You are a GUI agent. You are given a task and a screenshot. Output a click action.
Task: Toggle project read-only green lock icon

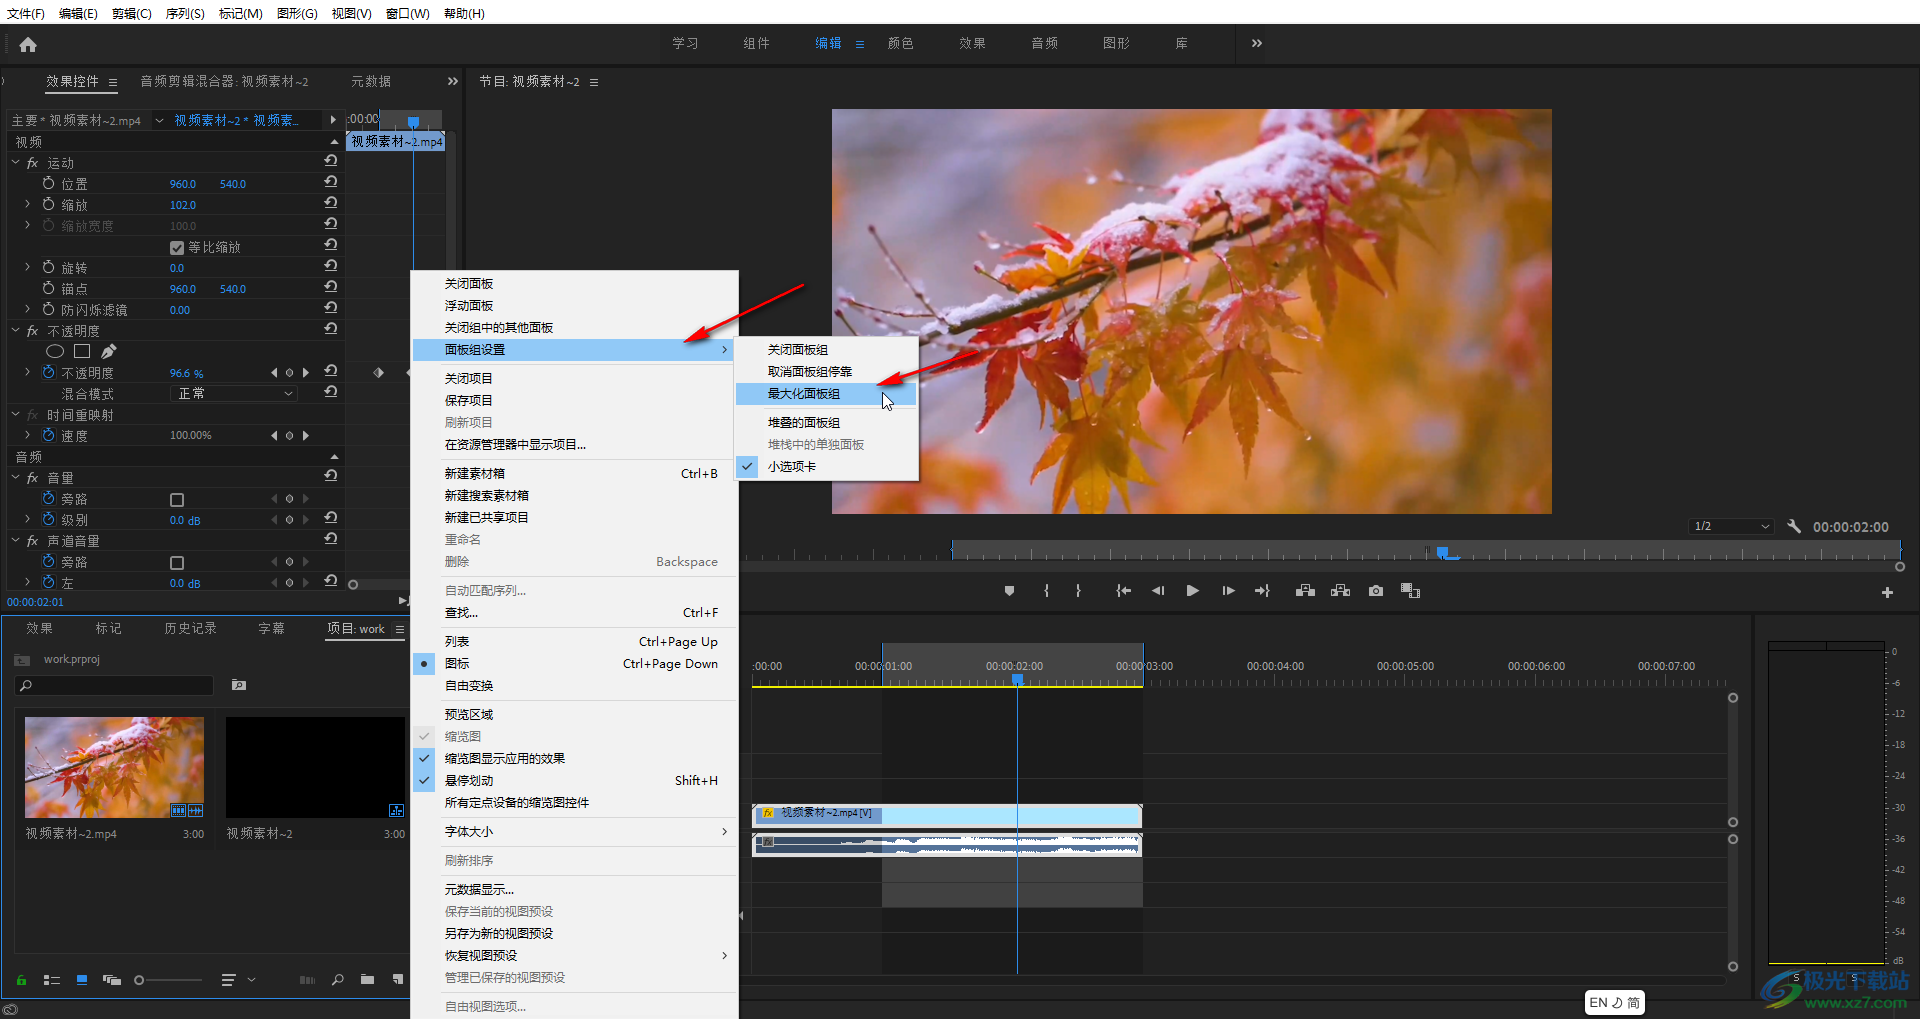(21, 980)
